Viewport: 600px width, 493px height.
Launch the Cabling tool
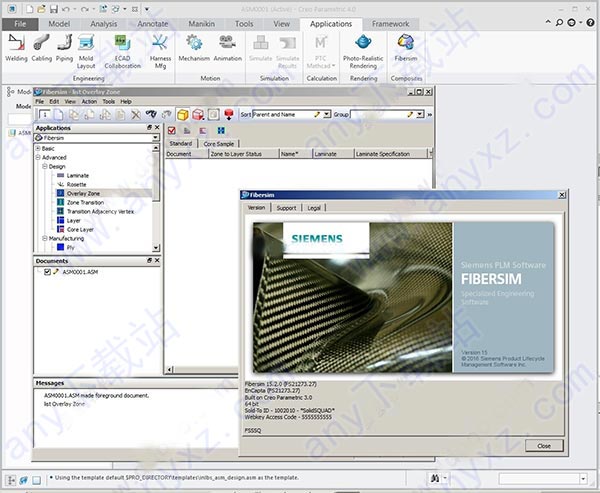click(x=41, y=47)
